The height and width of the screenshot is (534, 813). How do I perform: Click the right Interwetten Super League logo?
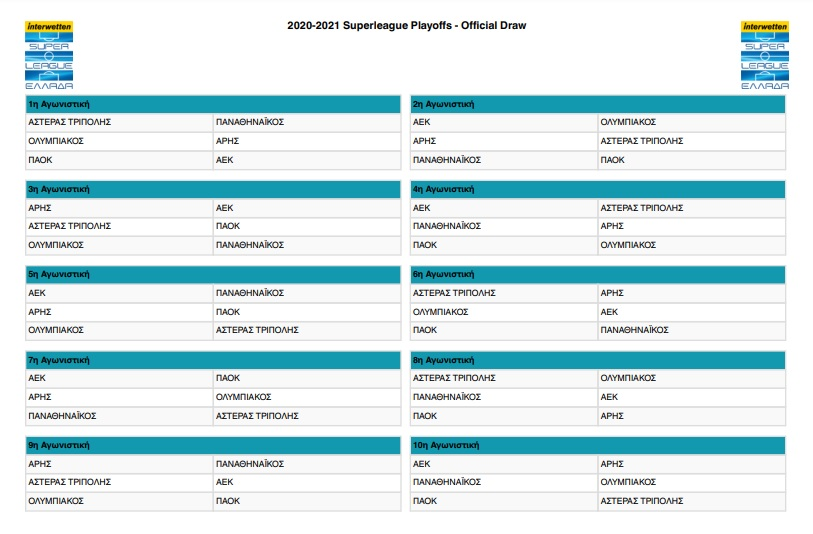(x=763, y=55)
